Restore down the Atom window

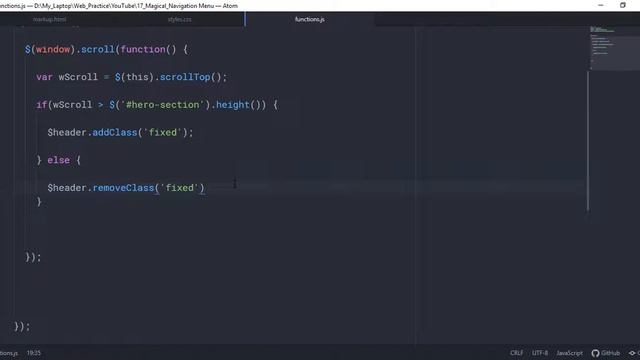(x=623, y=5)
